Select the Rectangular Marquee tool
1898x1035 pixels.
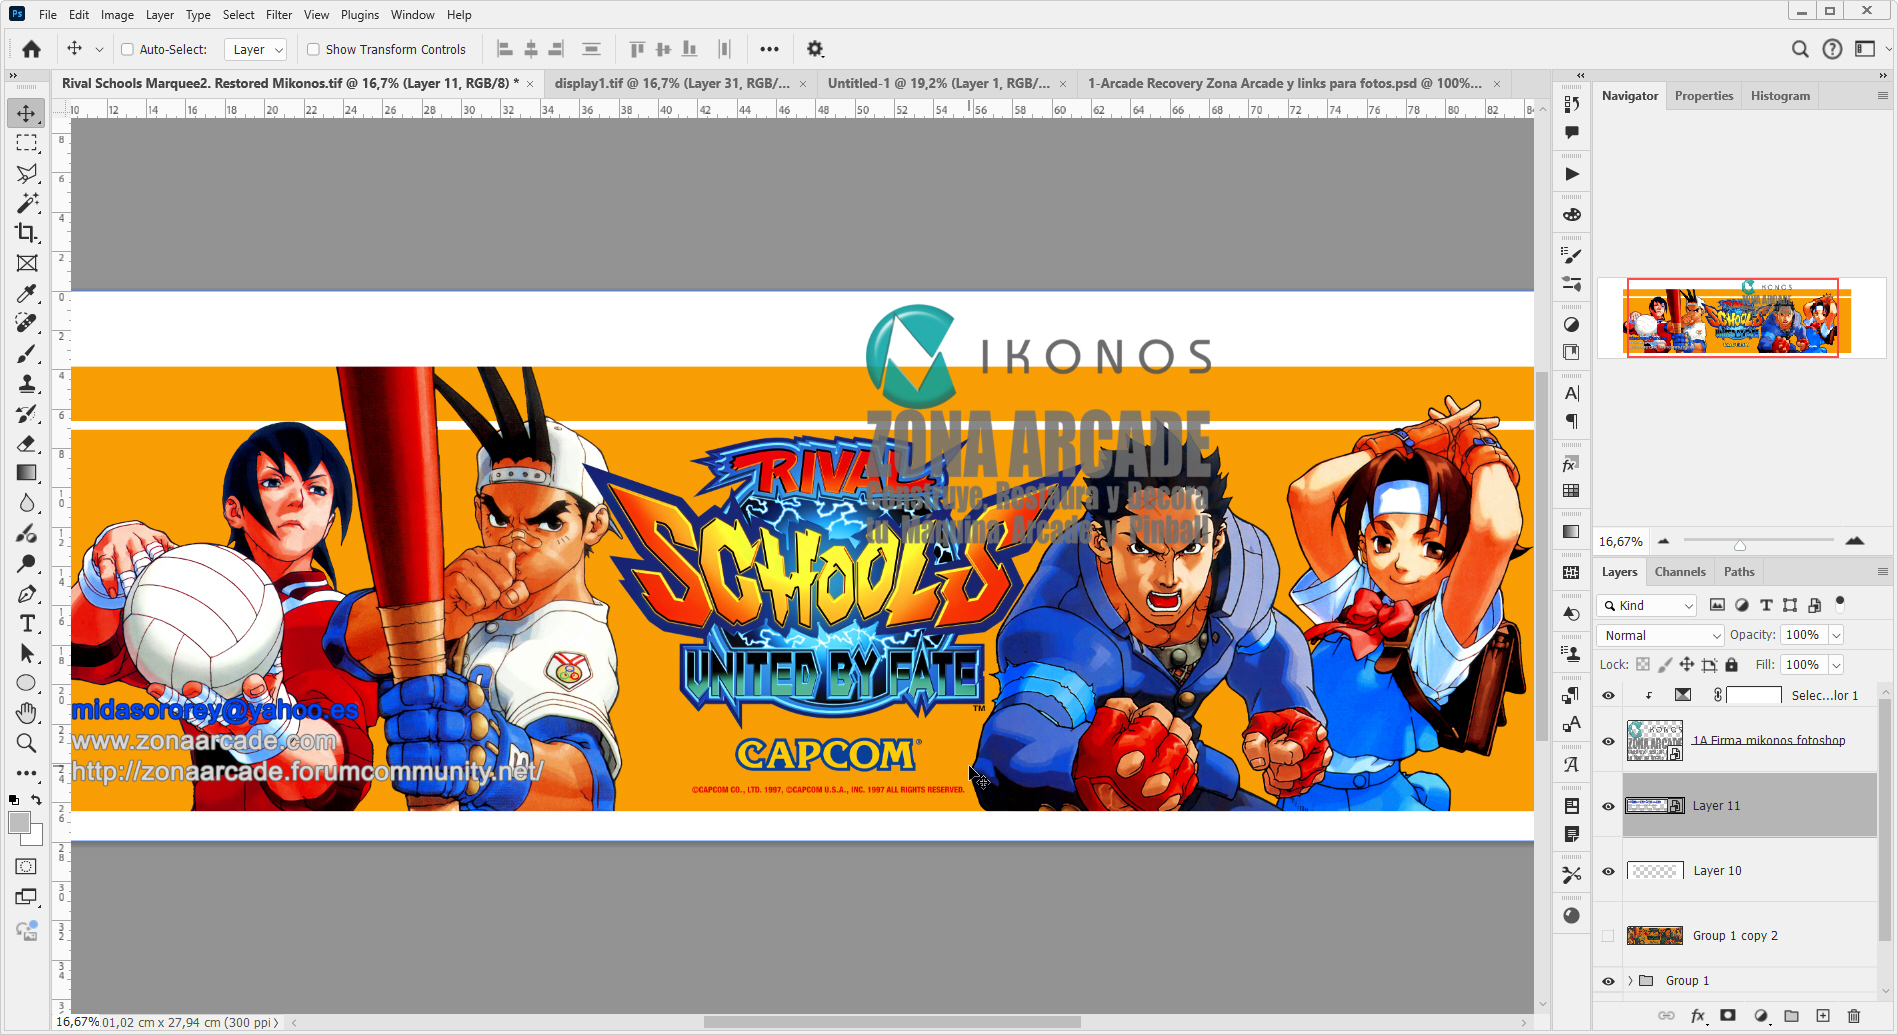tap(27, 143)
